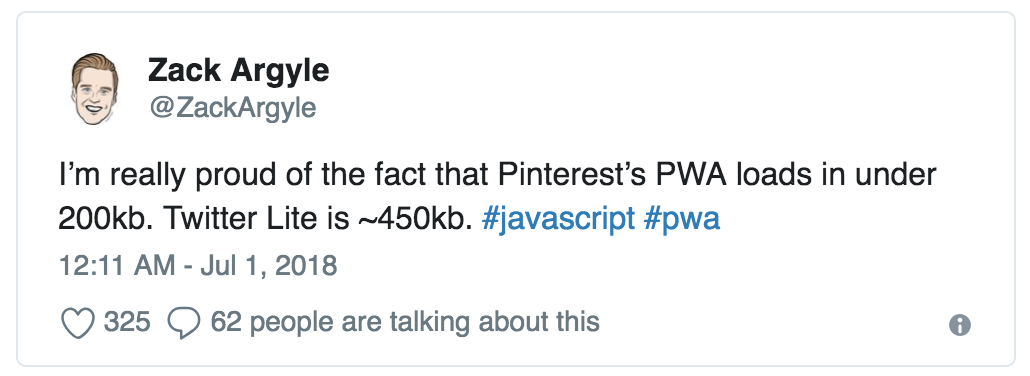View Zack Argyle's cartoon avatar

[x=95, y=89]
